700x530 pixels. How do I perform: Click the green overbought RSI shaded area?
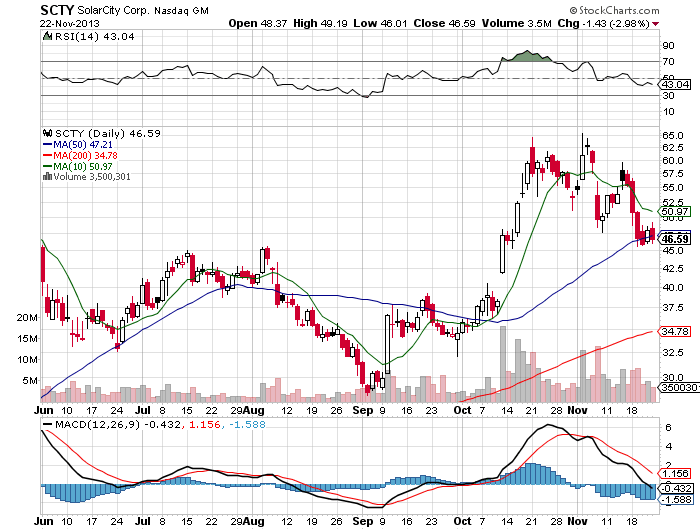point(529,57)
